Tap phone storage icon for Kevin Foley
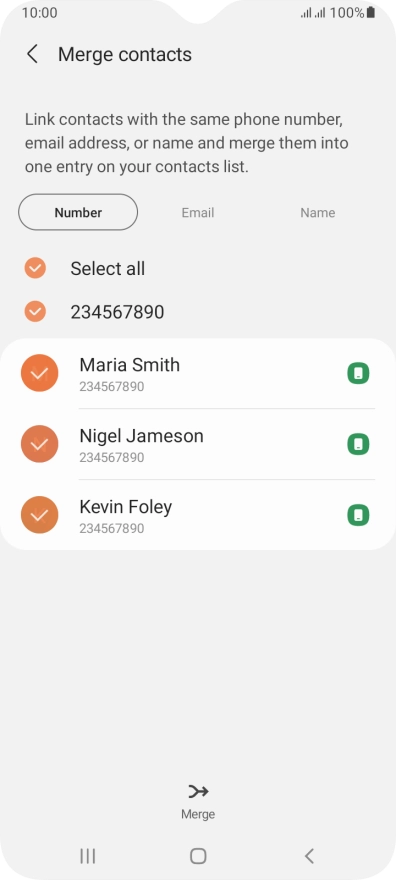The width and height of the screenshot is (396, 880). coord(358,515)
